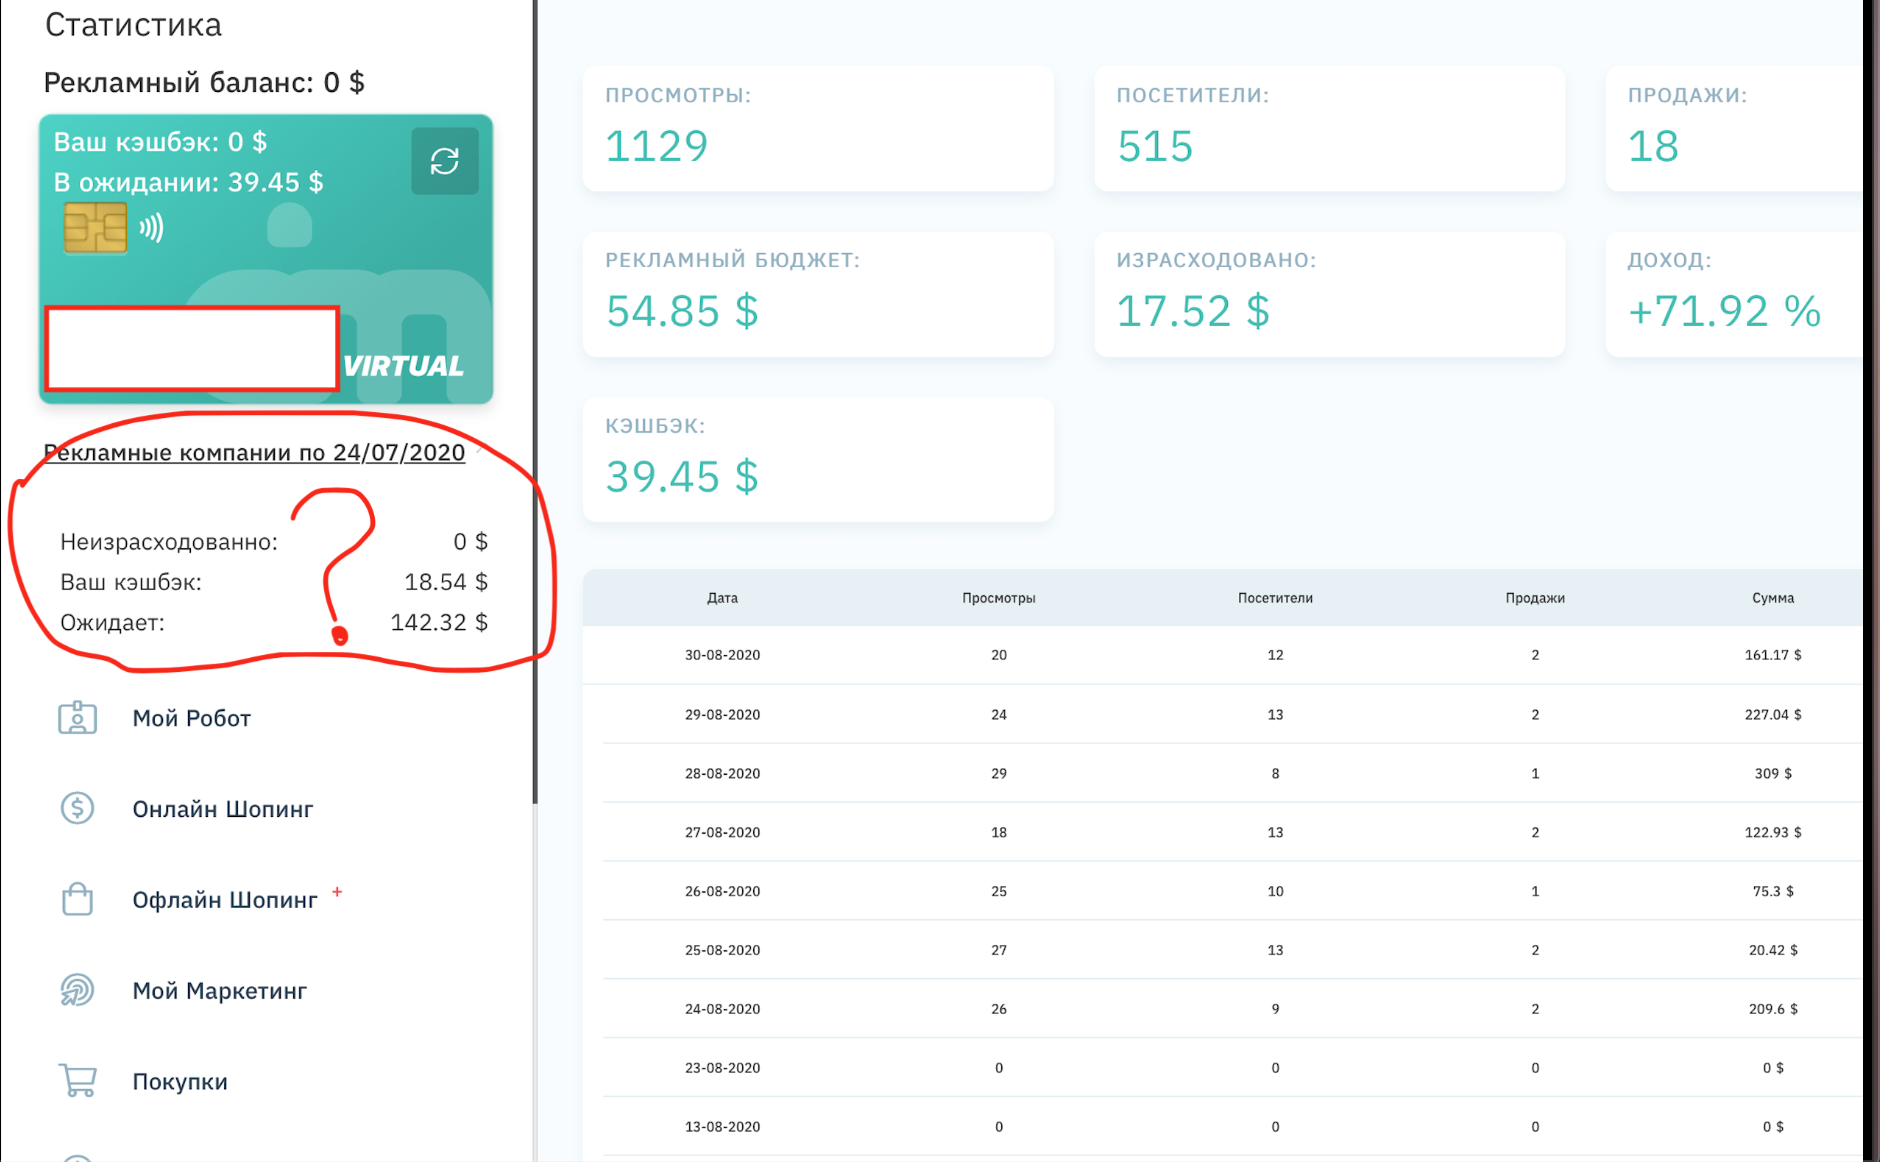The width and height of the screenshot is (1880, 1162).
Task: Select Мой Маркетинг in sidebar
Action: (x=219, y=991)
